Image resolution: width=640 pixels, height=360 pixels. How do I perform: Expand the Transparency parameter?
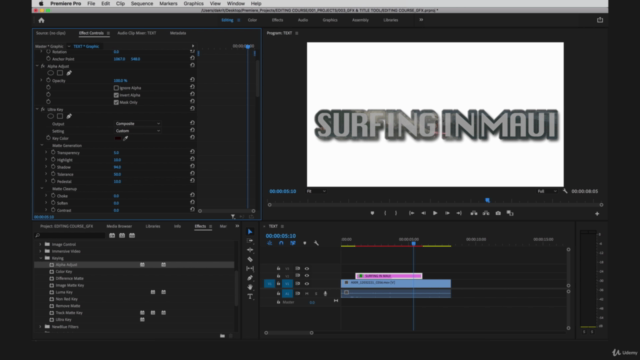coord(46,153)
